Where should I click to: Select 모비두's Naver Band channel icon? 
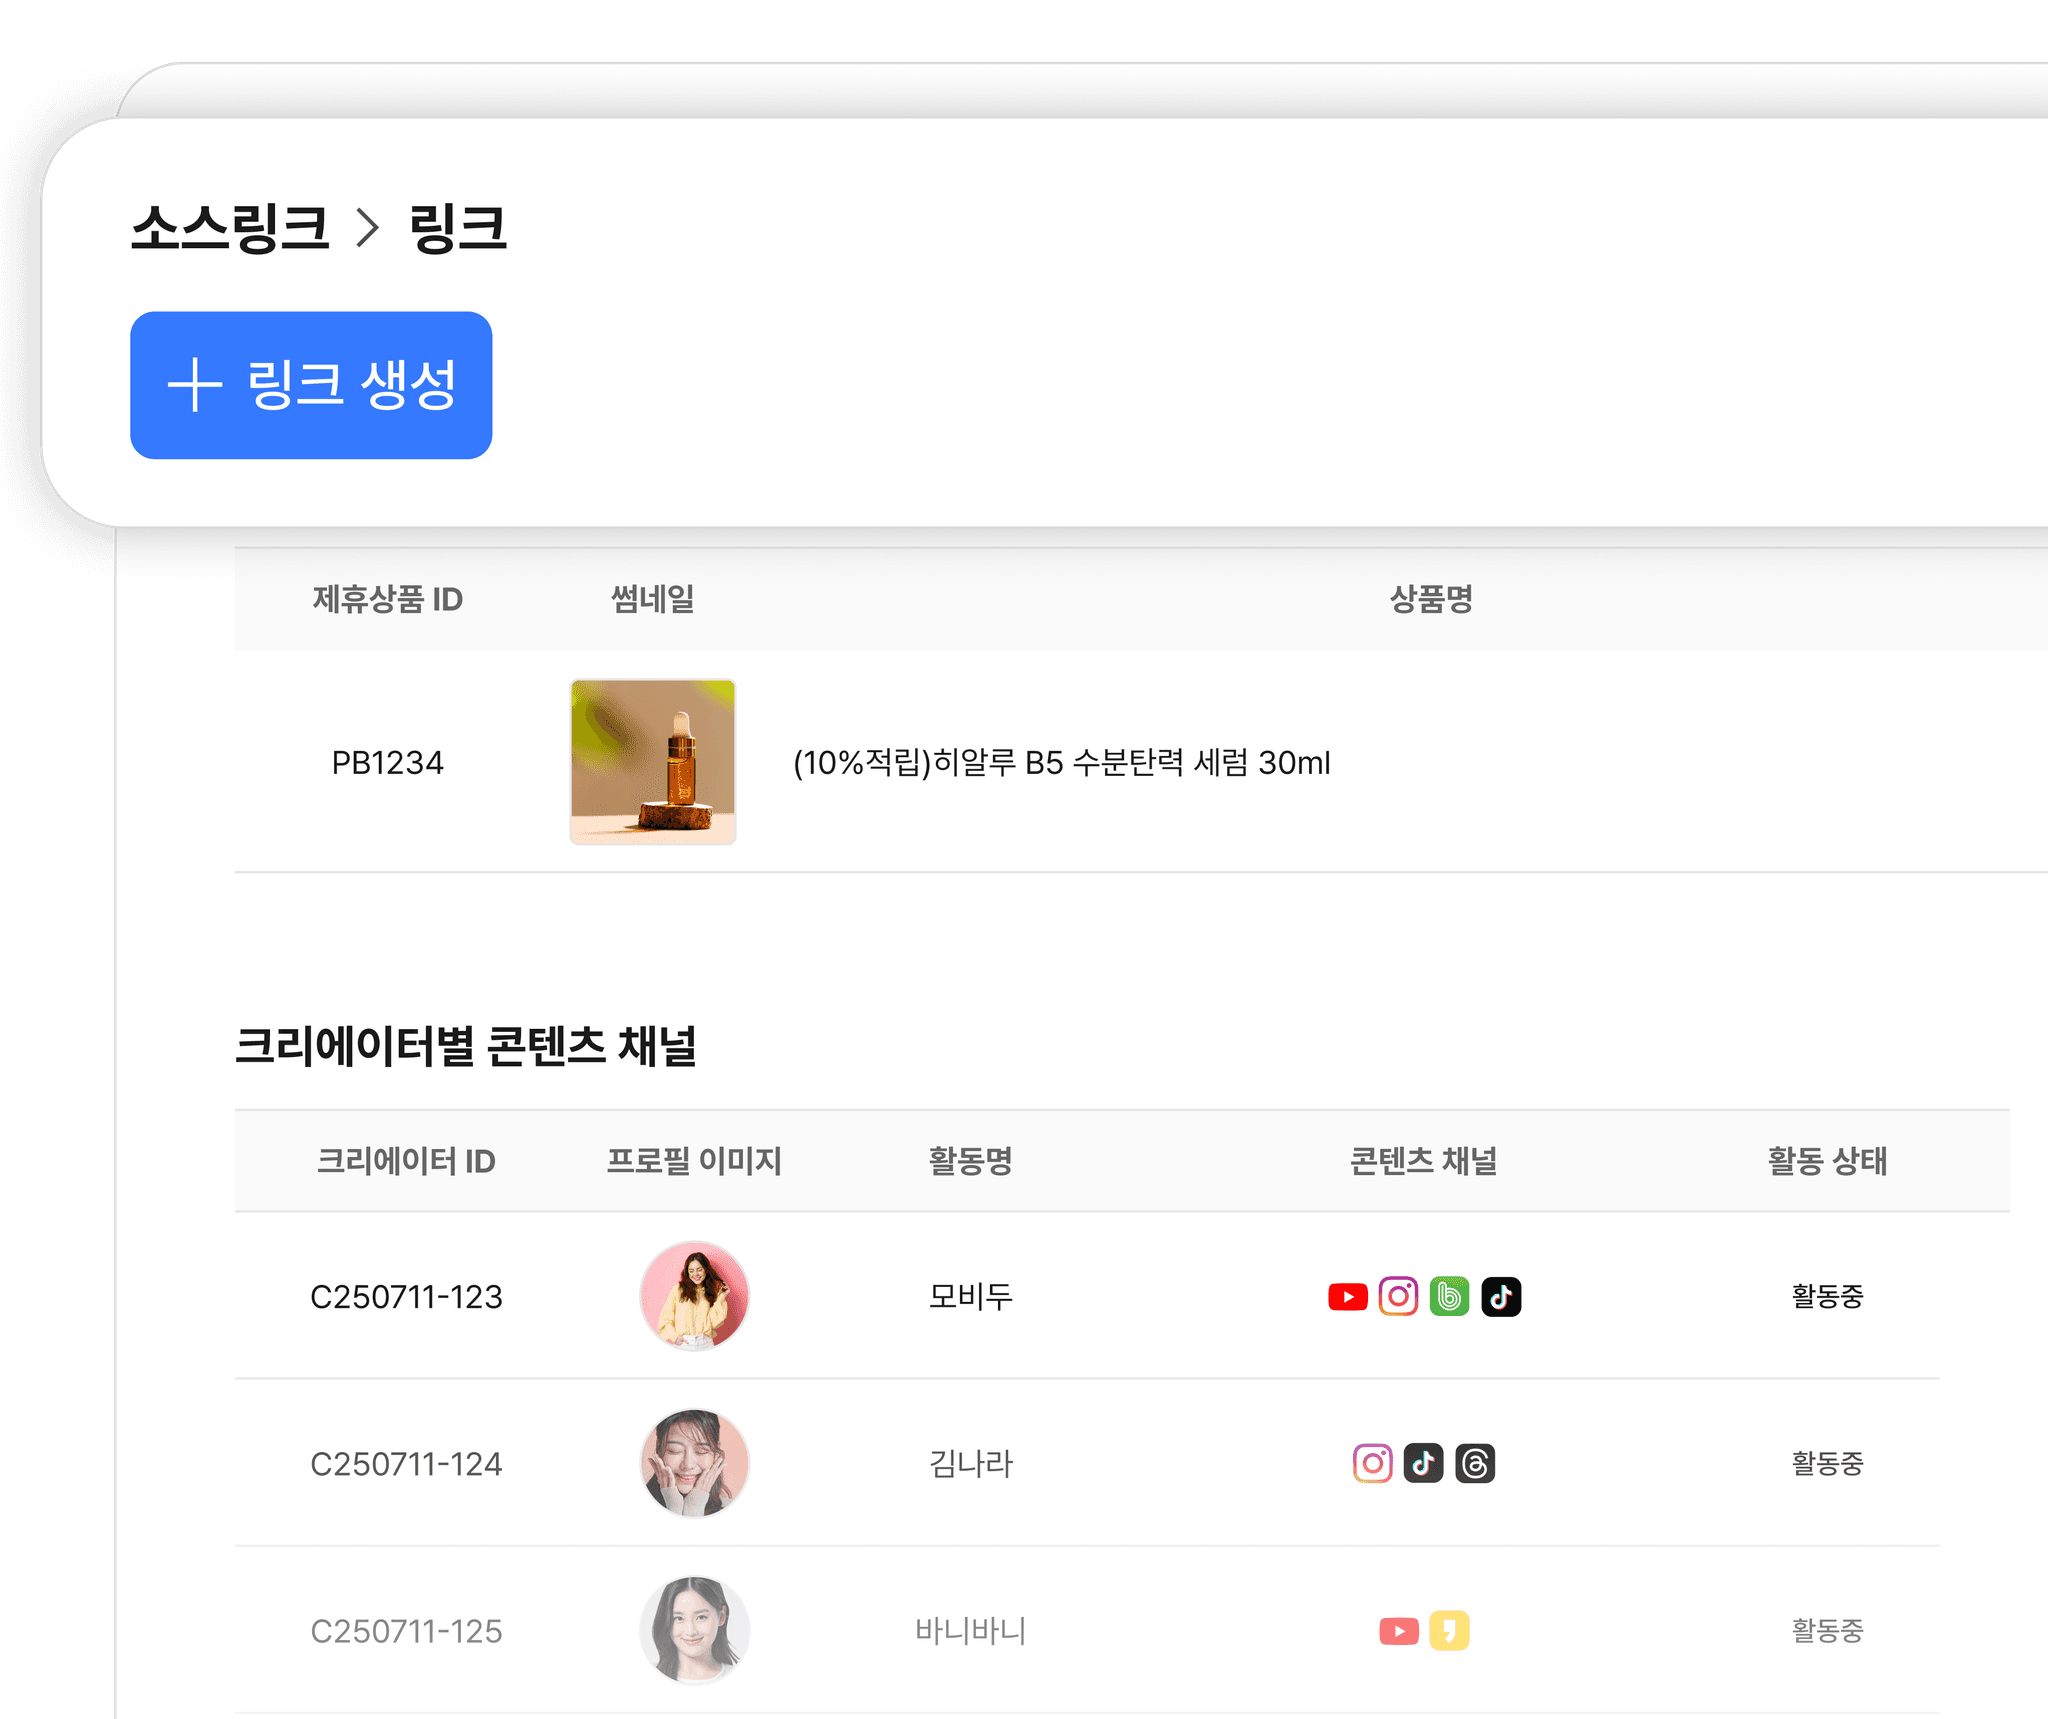(x=1451, y=1296)
